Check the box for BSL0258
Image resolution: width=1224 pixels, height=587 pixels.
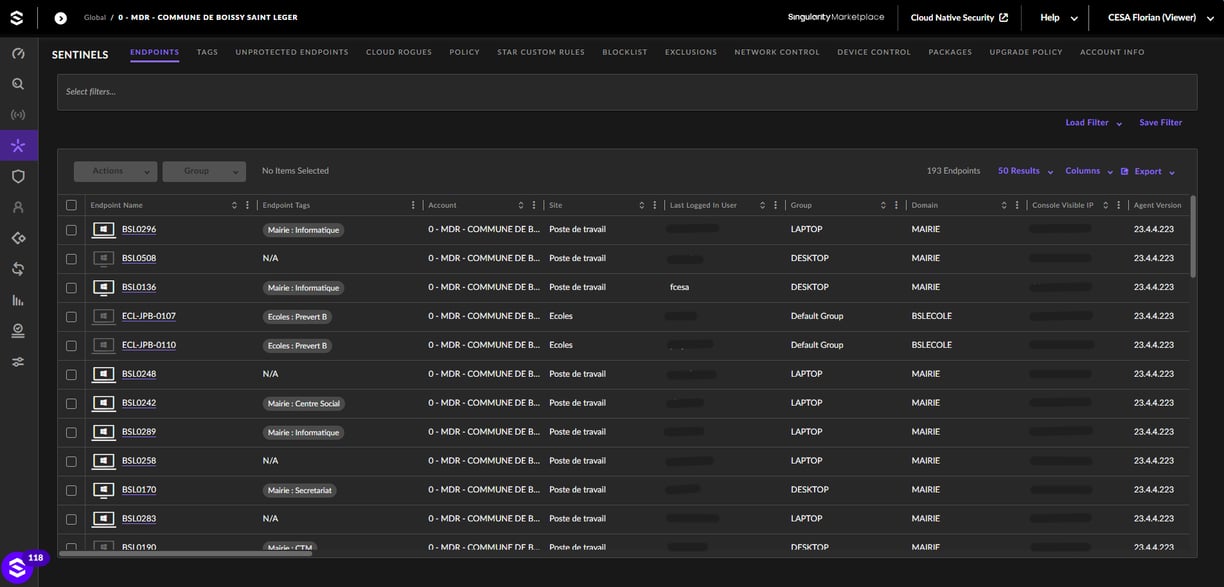[71, 461]
